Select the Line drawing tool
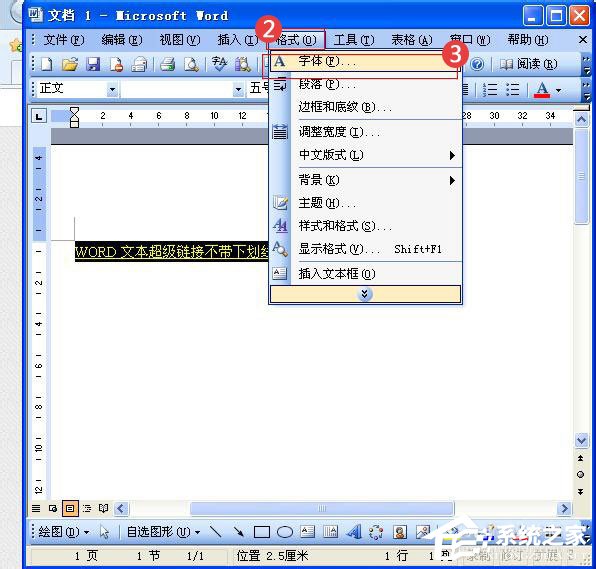596x569 pixels. pos(216,531)
